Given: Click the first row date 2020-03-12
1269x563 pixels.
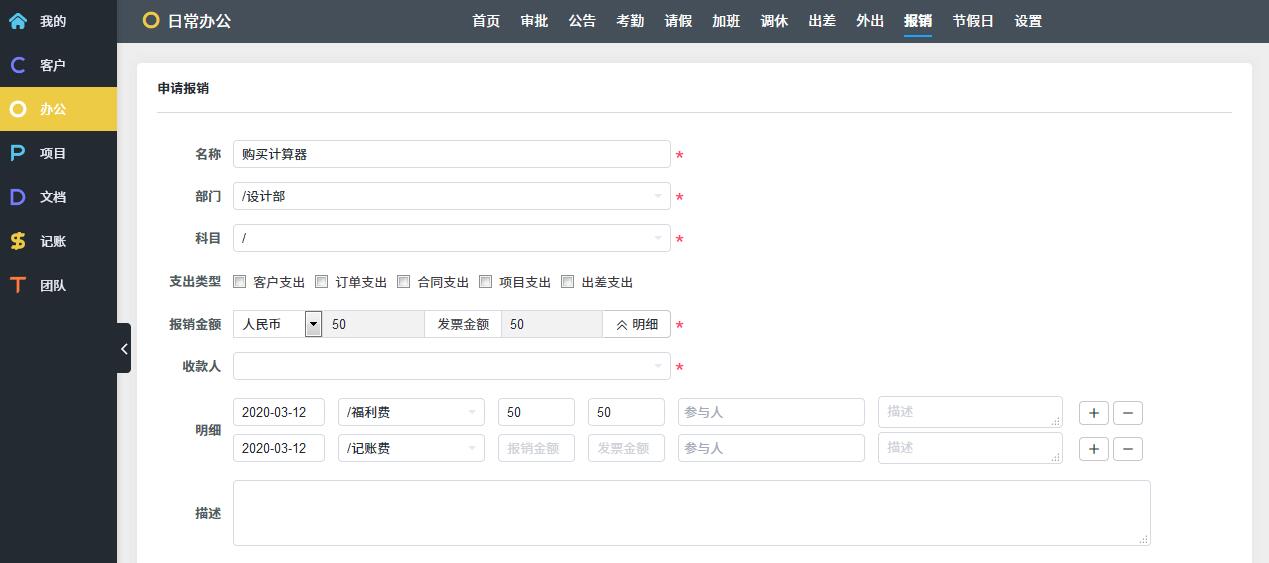Looking at the screenshot, I should click(x=279, y=412).
